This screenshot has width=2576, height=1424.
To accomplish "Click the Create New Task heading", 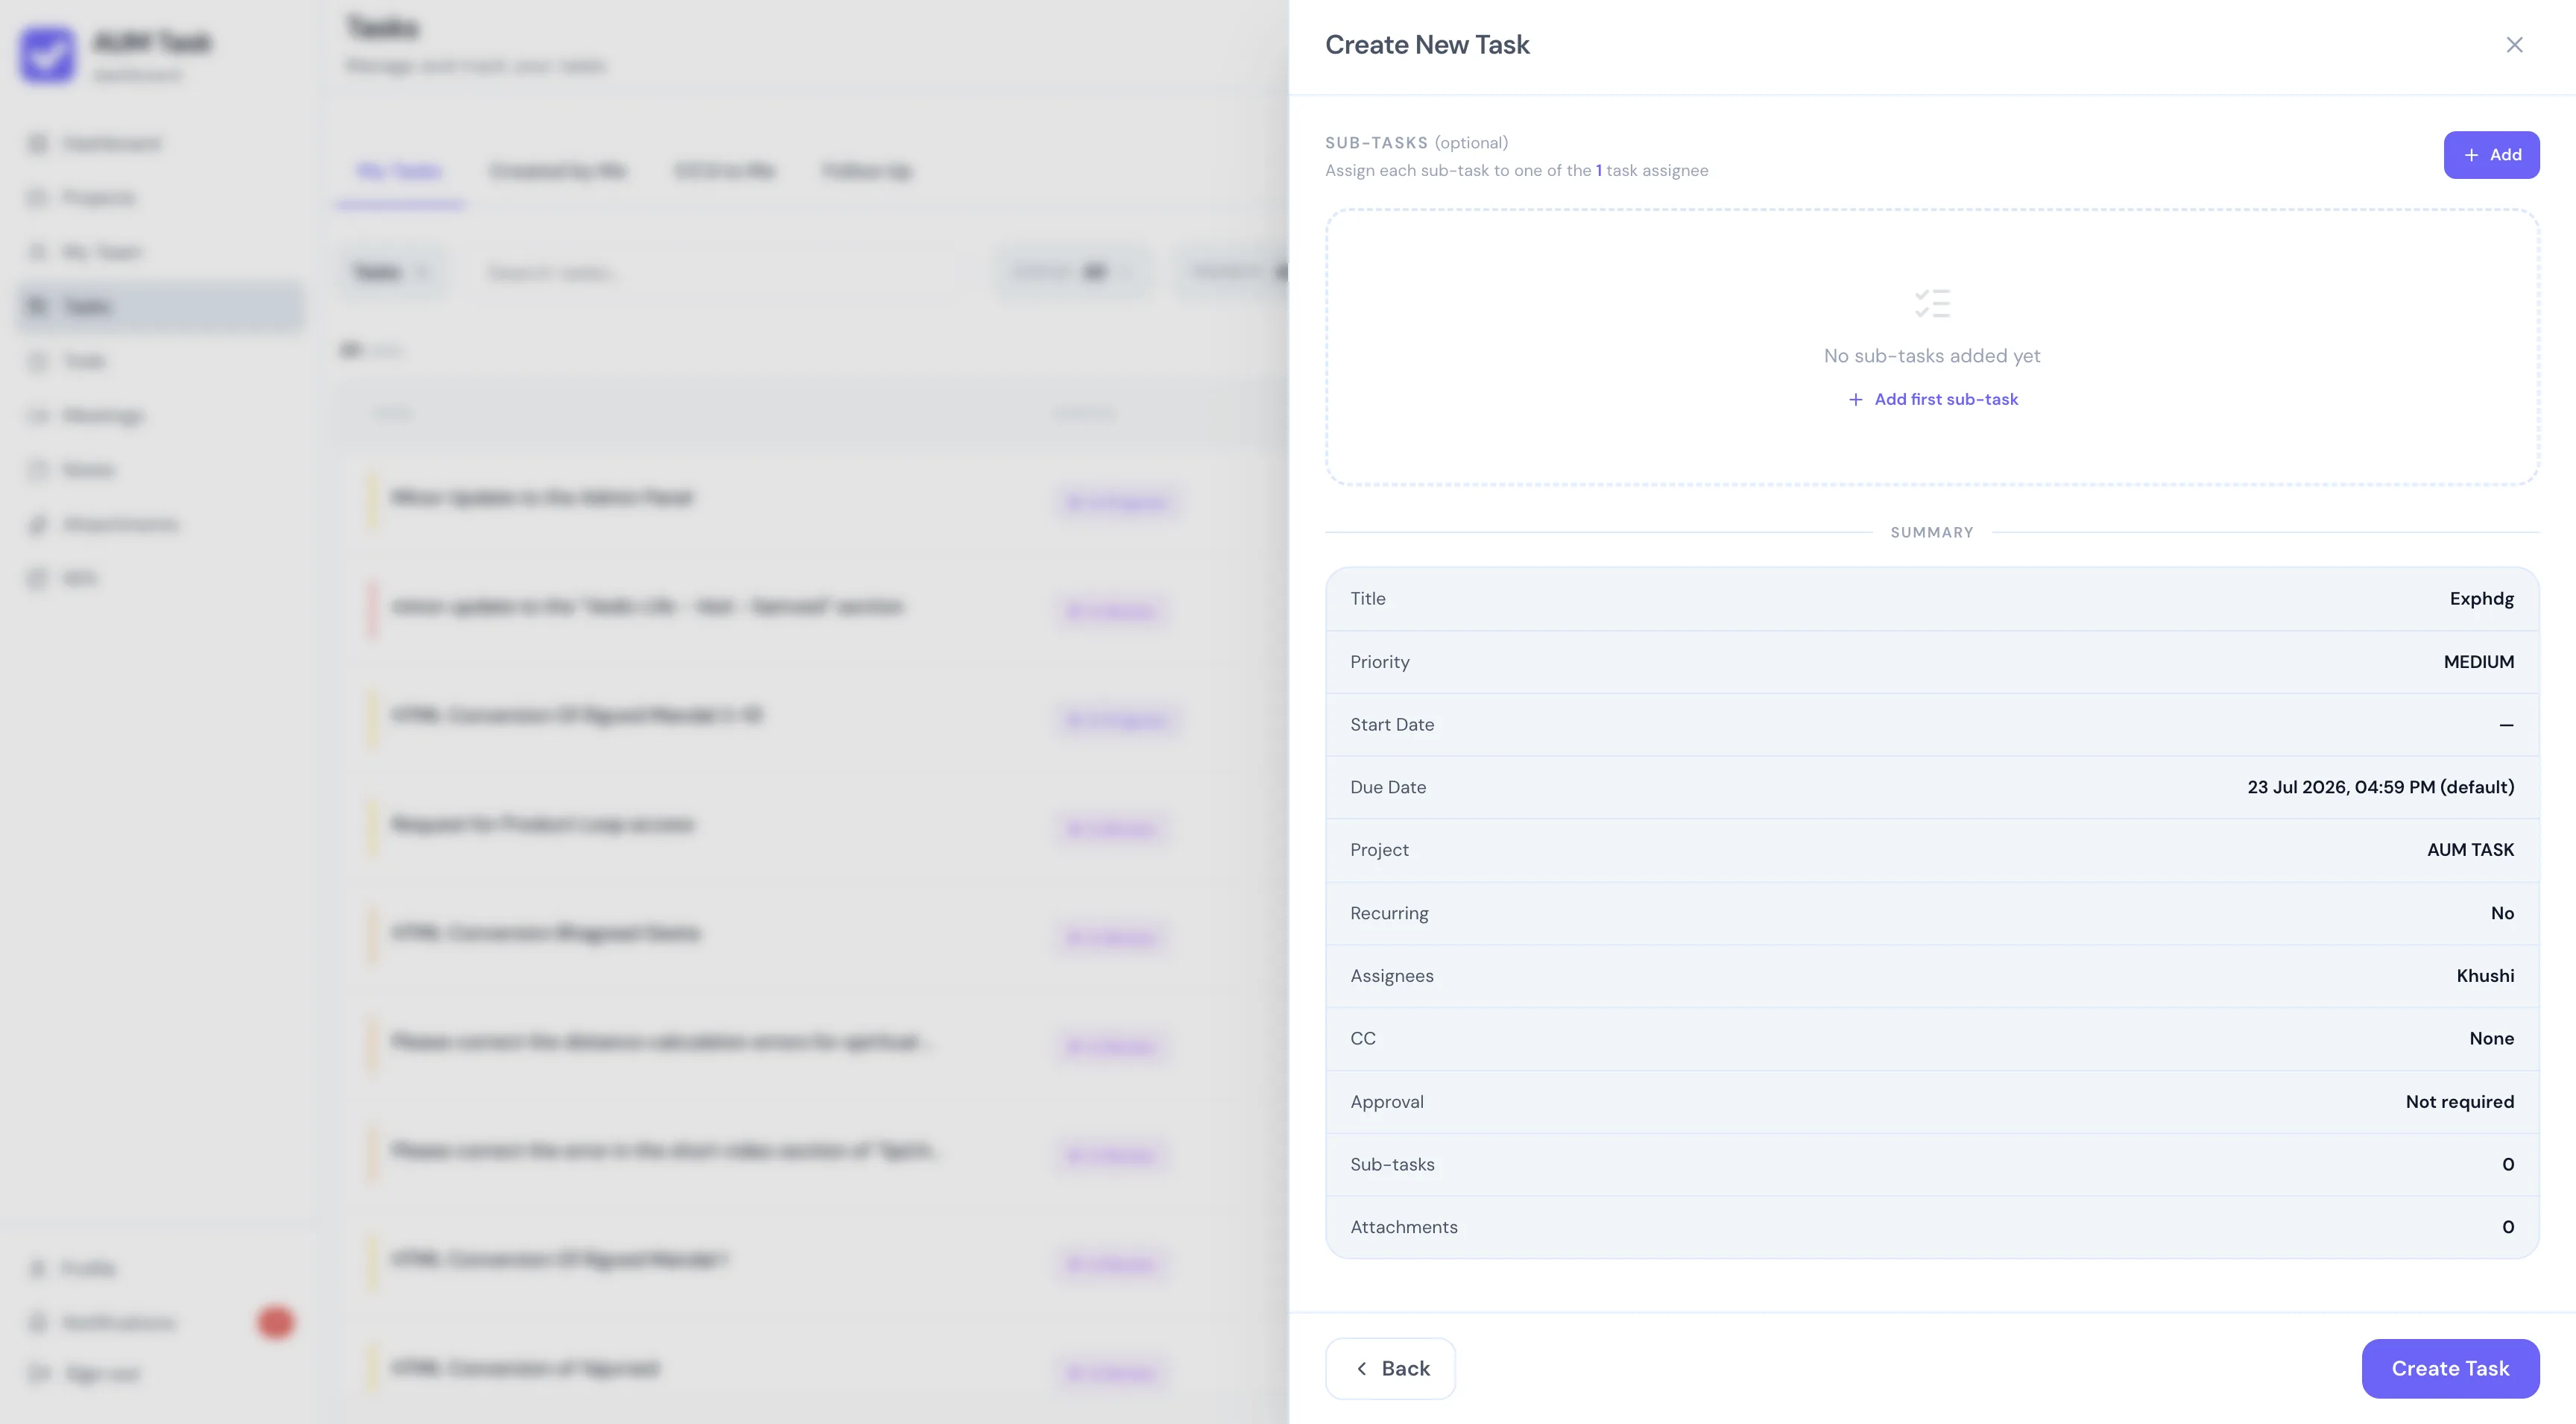I will click(1427, 45).
